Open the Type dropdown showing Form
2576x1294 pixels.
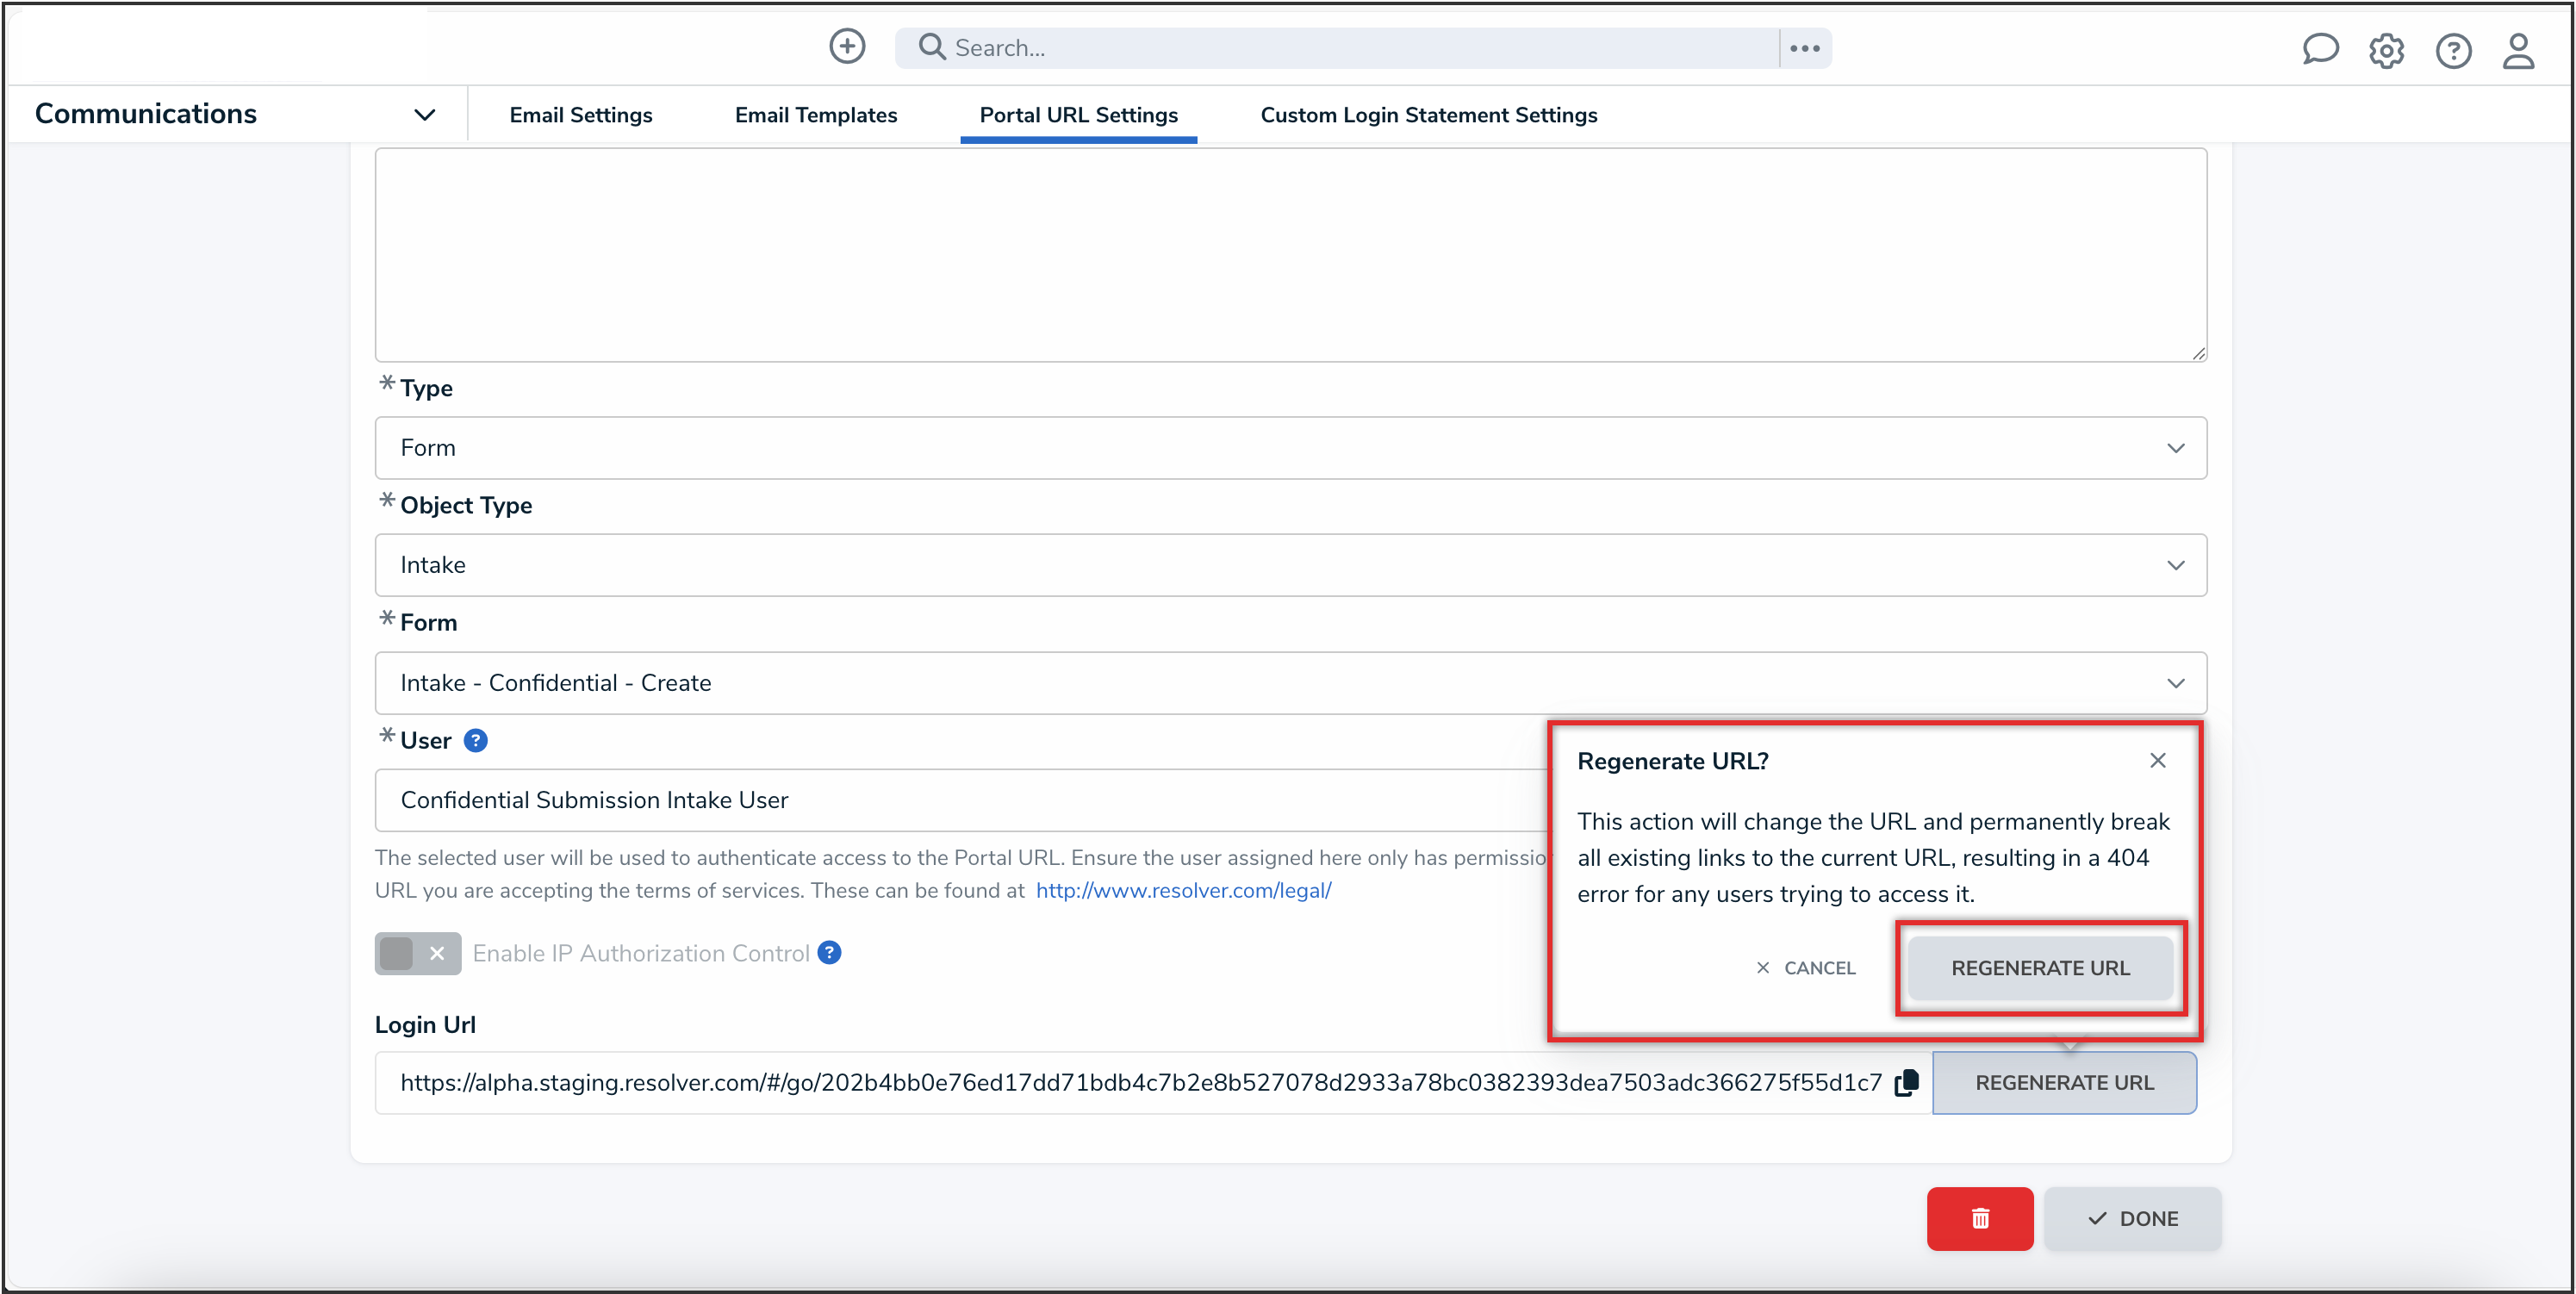(1290, 448)
